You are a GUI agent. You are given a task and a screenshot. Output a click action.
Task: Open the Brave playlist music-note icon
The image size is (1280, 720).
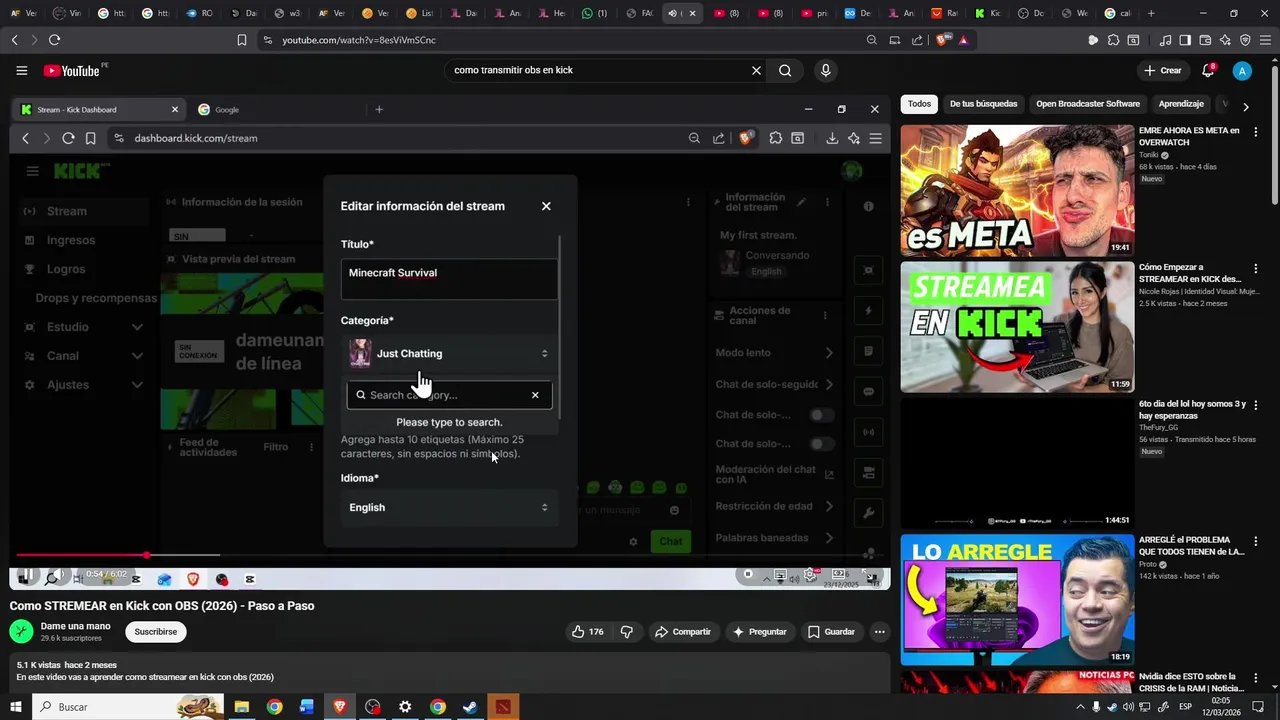1165,40
